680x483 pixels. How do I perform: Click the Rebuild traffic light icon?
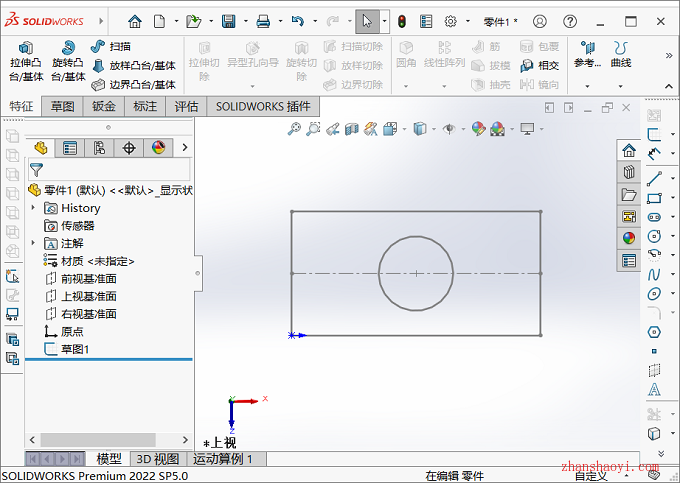[x=402, y=21]
